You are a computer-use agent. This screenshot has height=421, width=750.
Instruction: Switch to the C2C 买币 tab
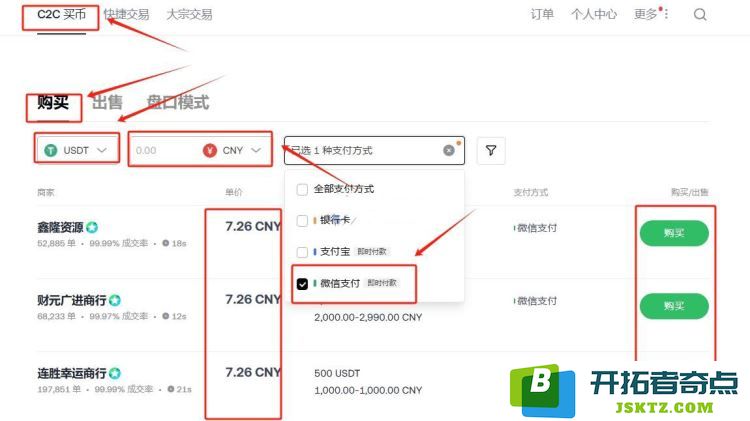coord(61,14)
